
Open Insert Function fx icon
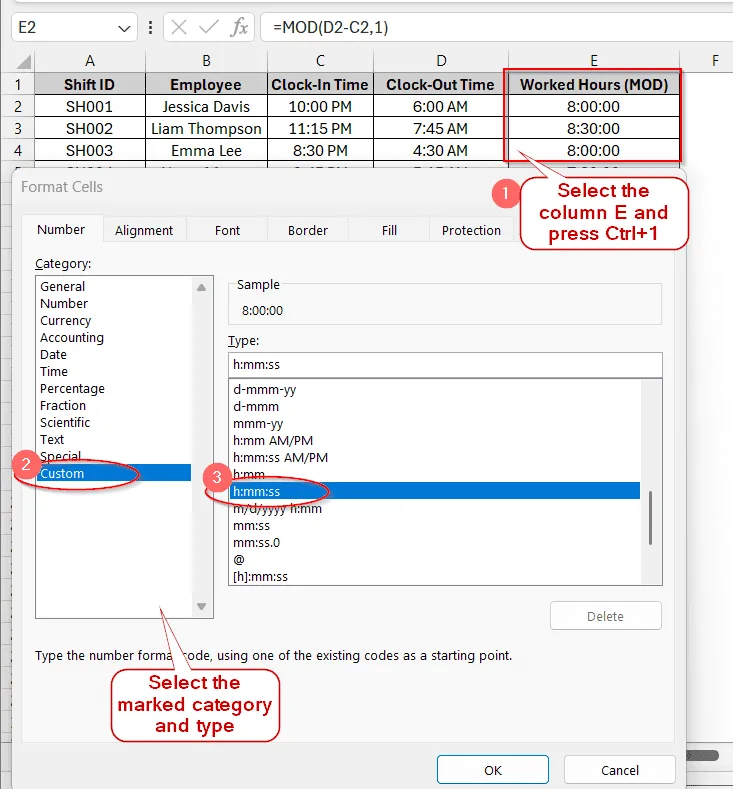[239, 27]
